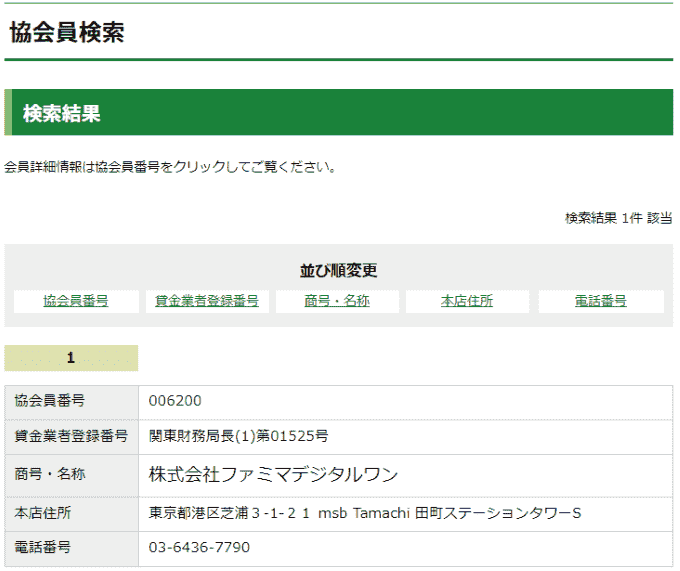Image resolution: width=680 pixels, height=571 pixels.
Task: Sort results by 本店住所 link
Action: click(467, 301)
